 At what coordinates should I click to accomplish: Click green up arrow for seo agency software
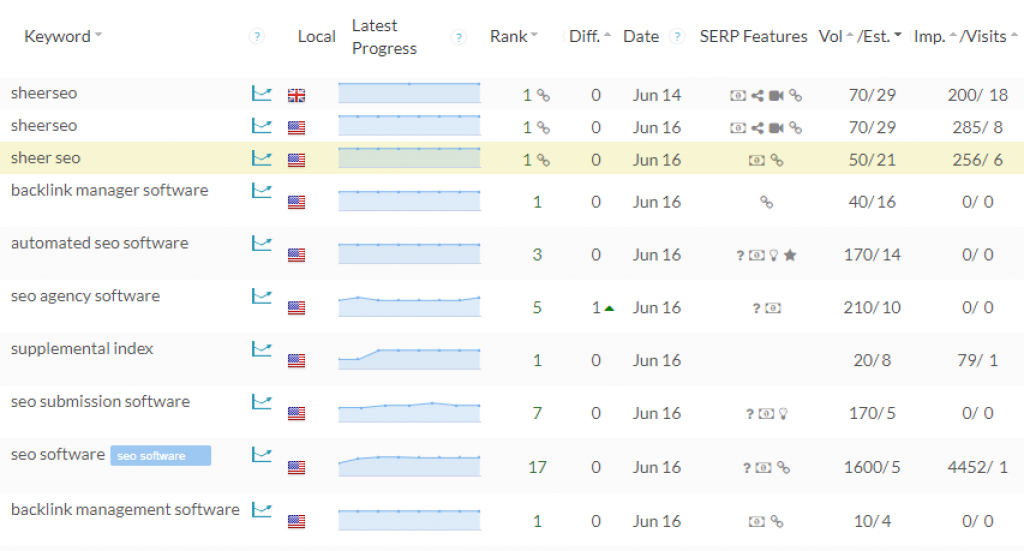pyautogui.click(x=609, y=308)
